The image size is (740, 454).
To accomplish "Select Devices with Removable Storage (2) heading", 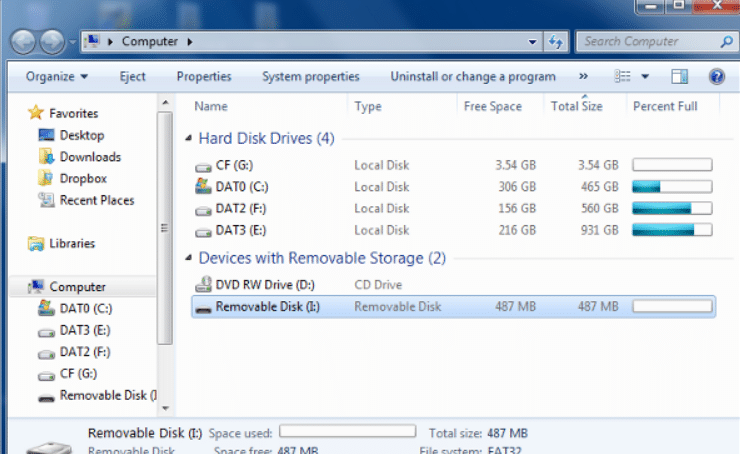I will point(322,259).
